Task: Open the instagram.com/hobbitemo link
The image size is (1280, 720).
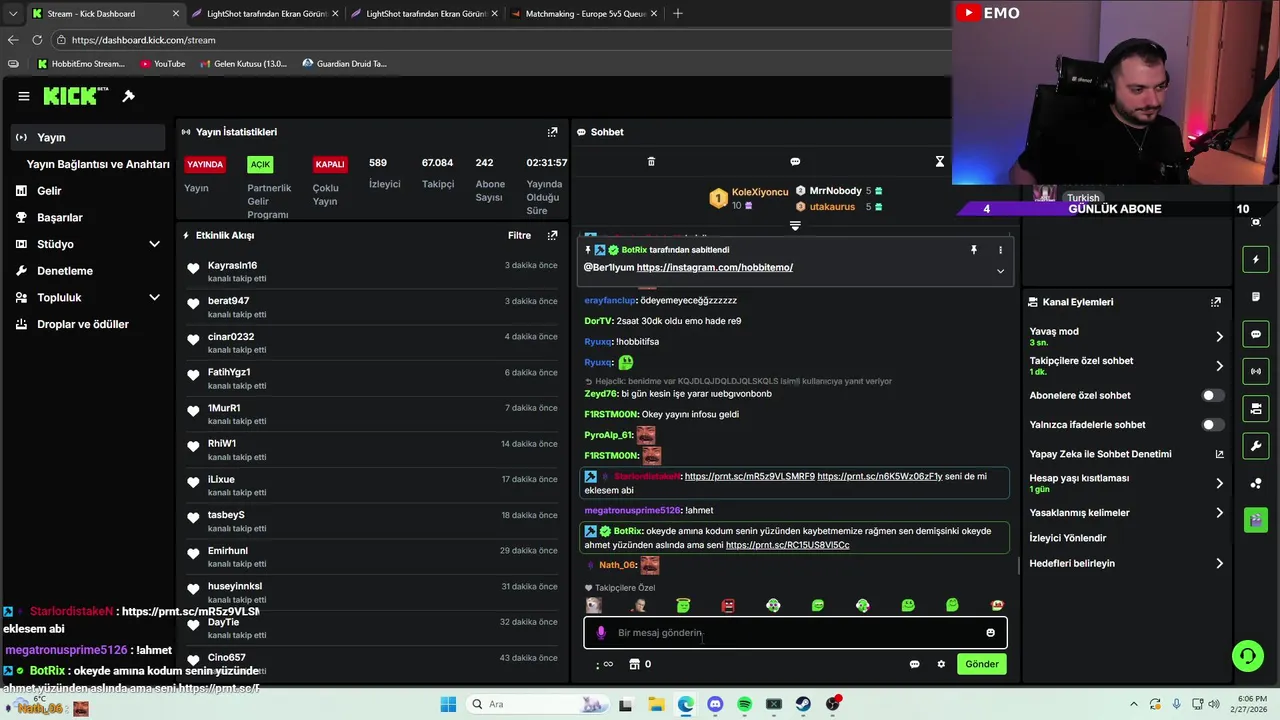Action: click(714, 268)
